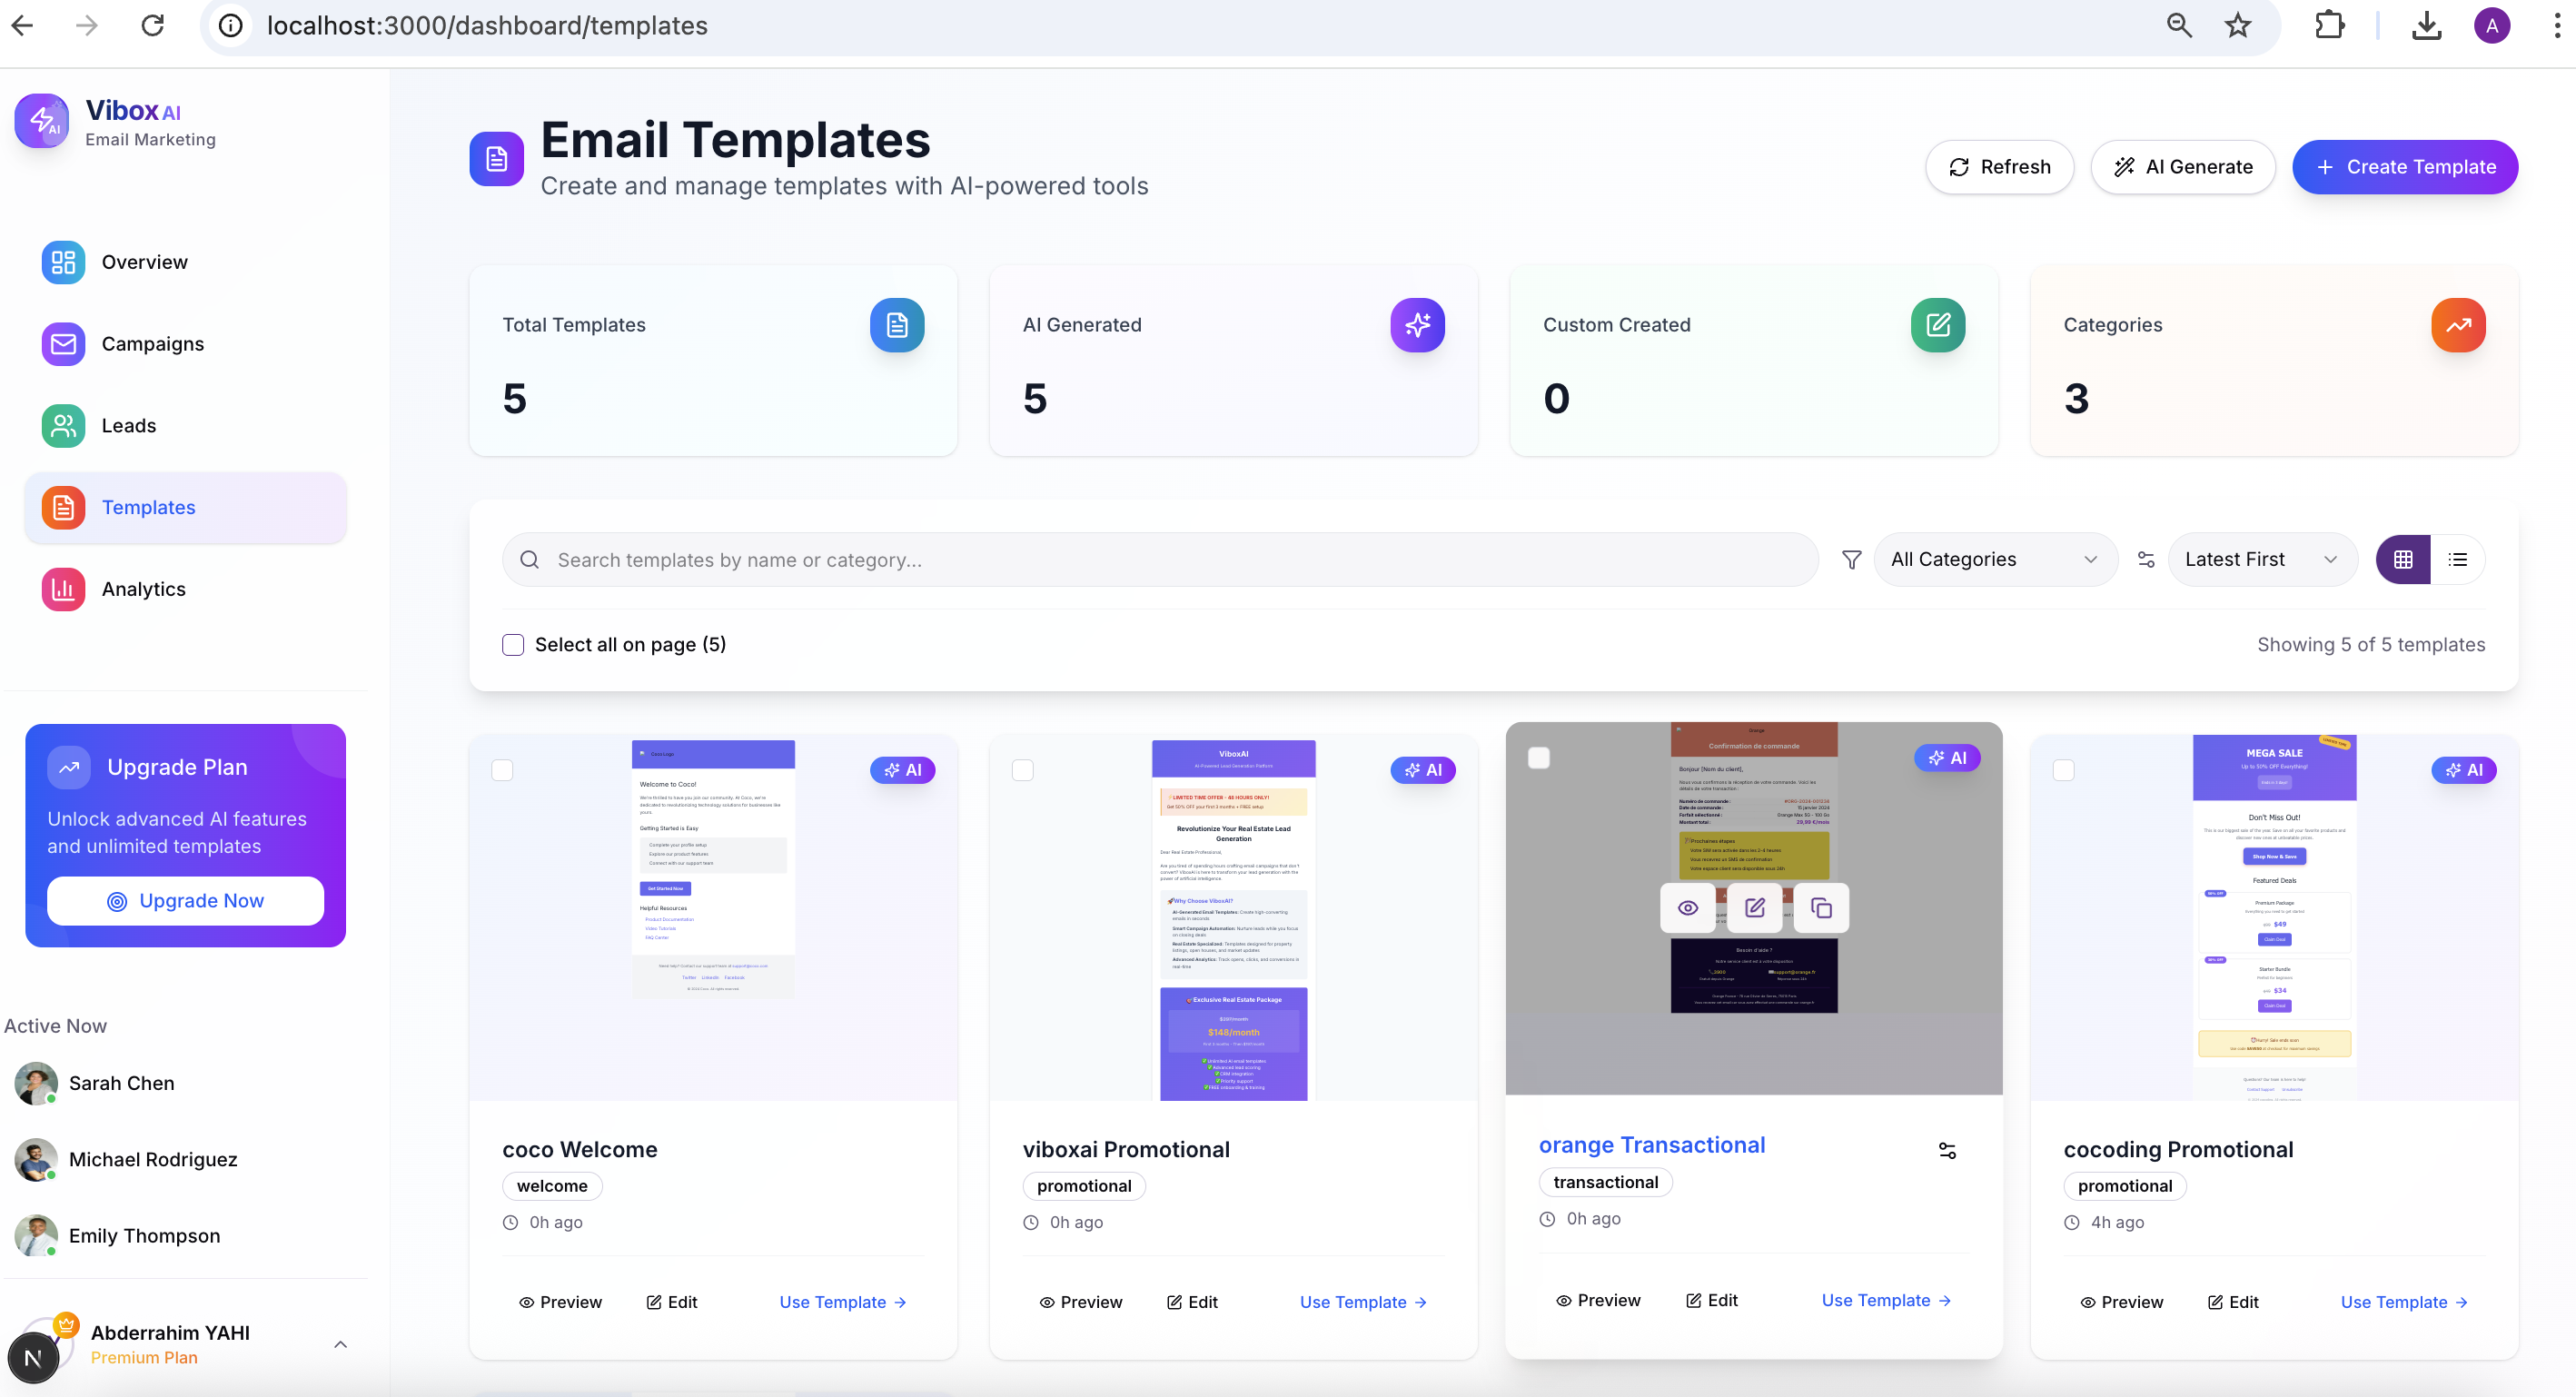Image resolution: width=2576 pixels, height=1397 pixels.
Task: Switch to list view layout
Action: [x=2457, y=560]
